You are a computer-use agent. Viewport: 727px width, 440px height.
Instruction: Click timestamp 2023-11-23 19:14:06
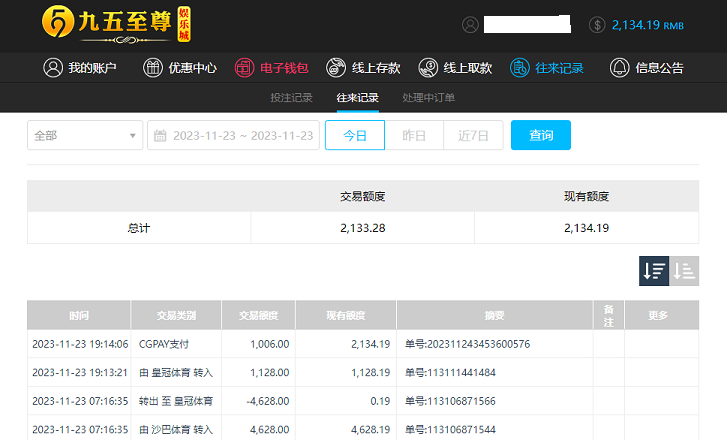[80, 344]
